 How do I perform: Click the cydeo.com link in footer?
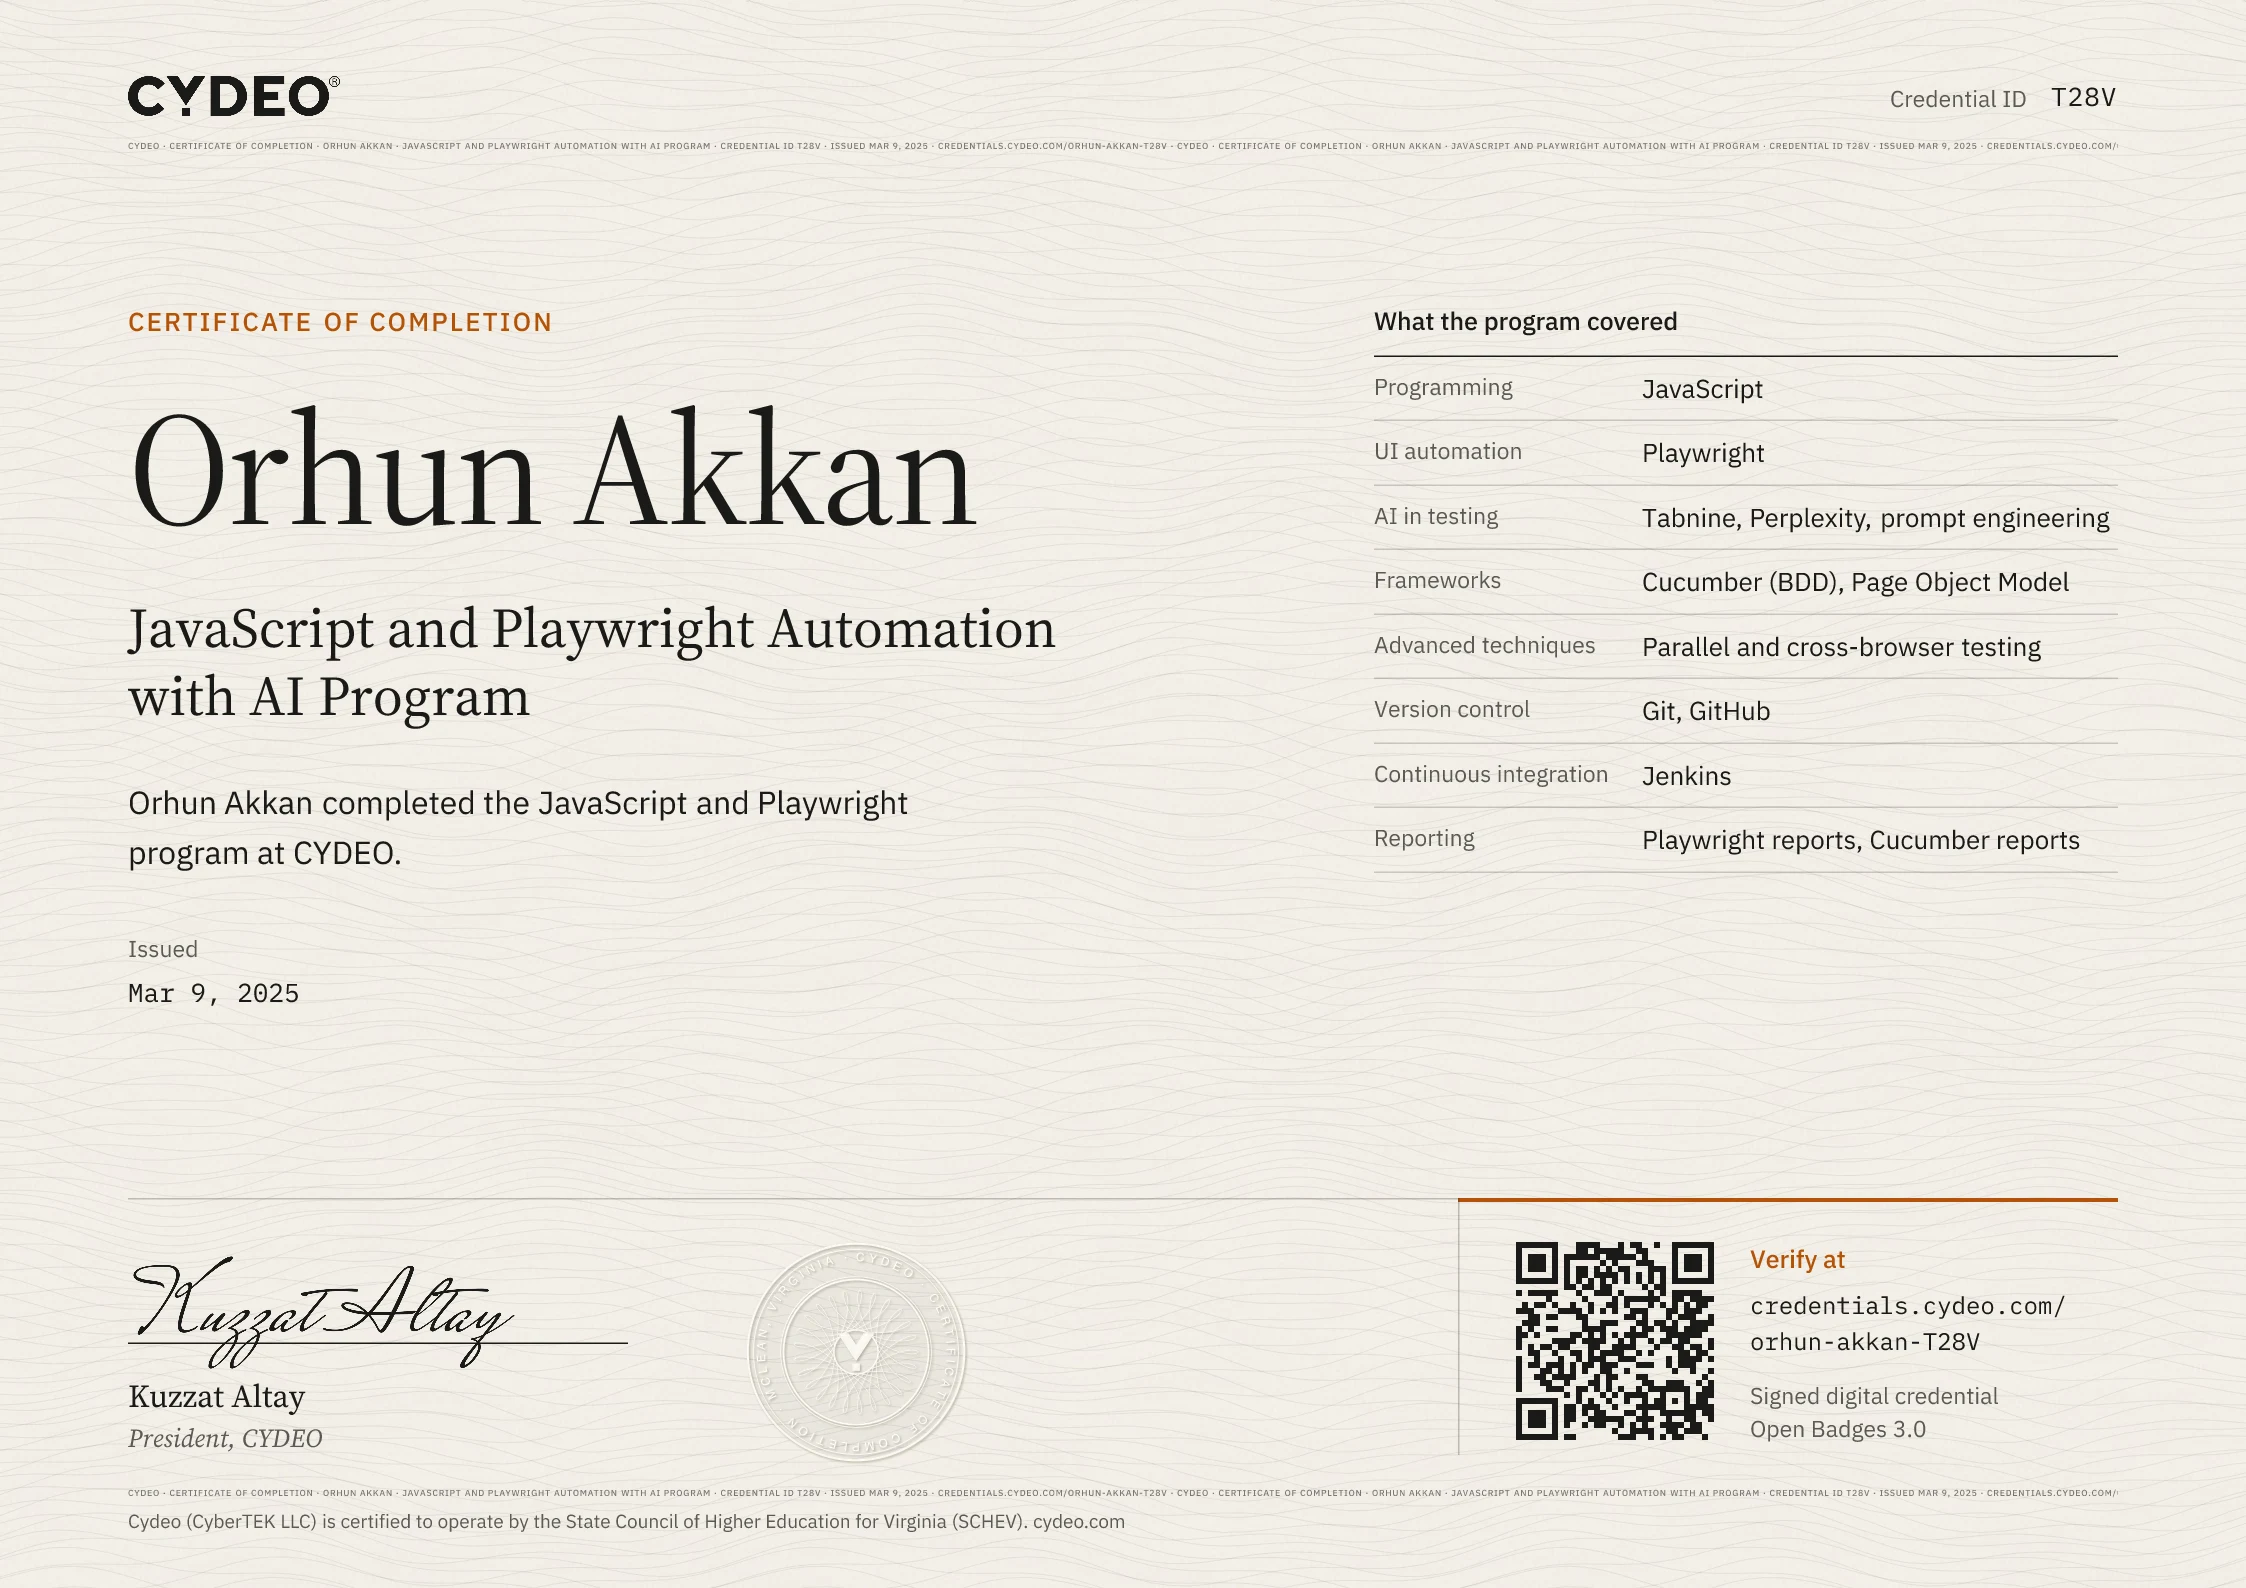pos(1078,1521)
